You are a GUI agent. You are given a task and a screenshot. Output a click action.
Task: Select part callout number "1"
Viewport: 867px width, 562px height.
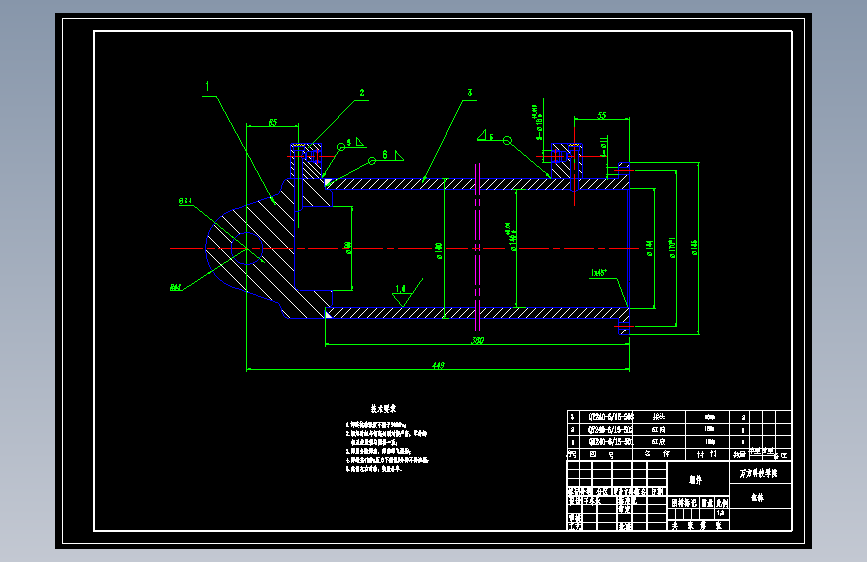(x=207, y=86)
